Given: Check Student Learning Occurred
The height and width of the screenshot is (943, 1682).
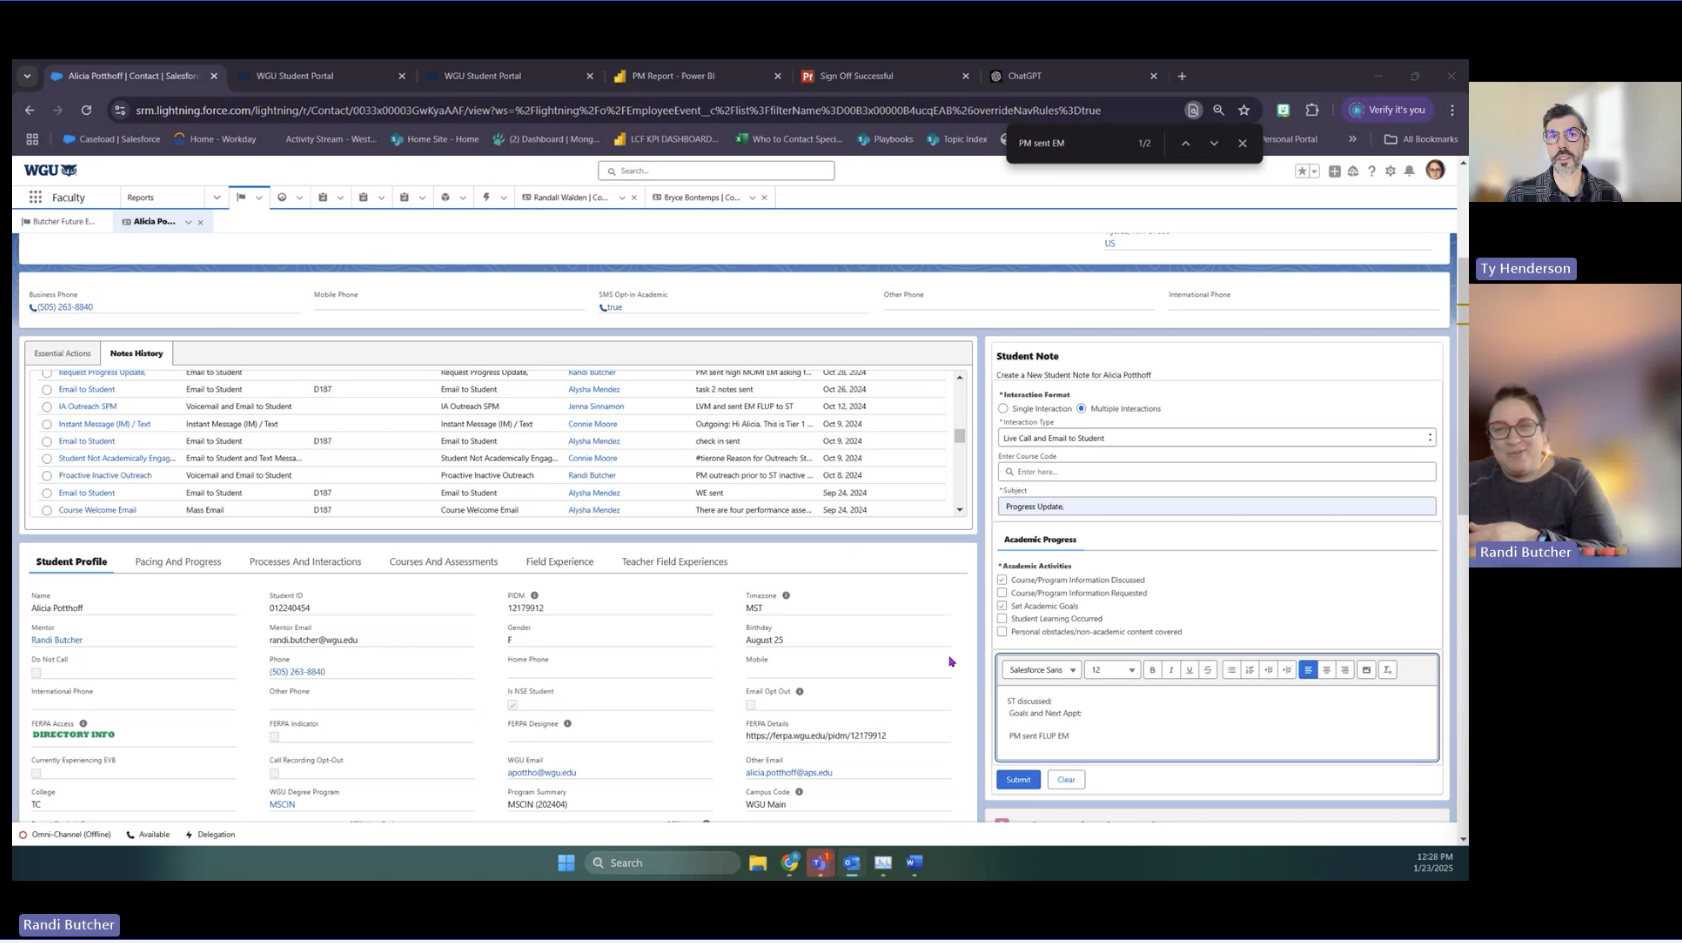Looking at the screenshot, I should pos(1002,618).
